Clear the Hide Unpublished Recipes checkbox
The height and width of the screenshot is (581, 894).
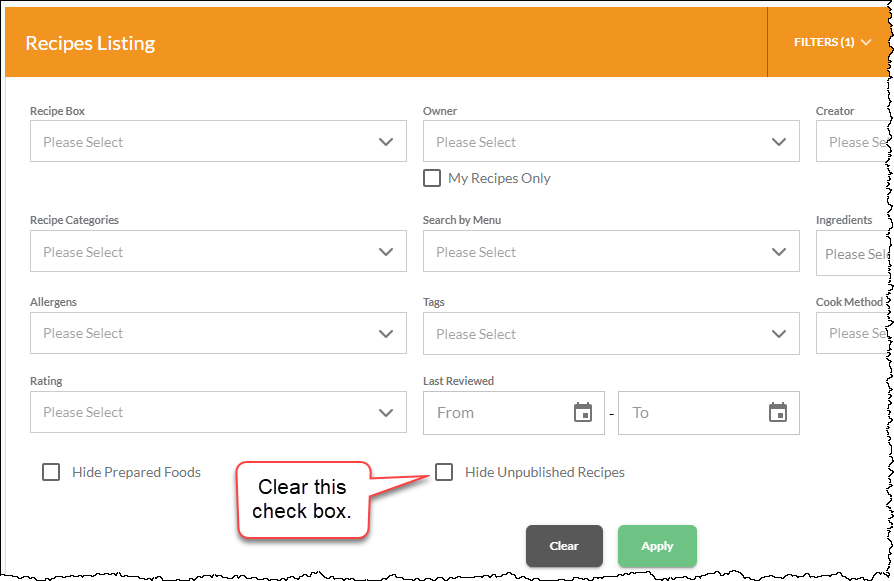444,472
